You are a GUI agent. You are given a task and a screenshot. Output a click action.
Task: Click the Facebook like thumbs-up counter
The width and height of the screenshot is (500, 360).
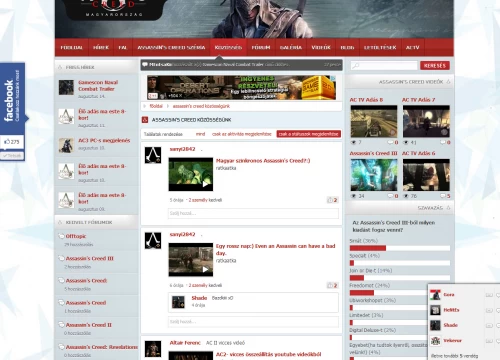(12, 142)
